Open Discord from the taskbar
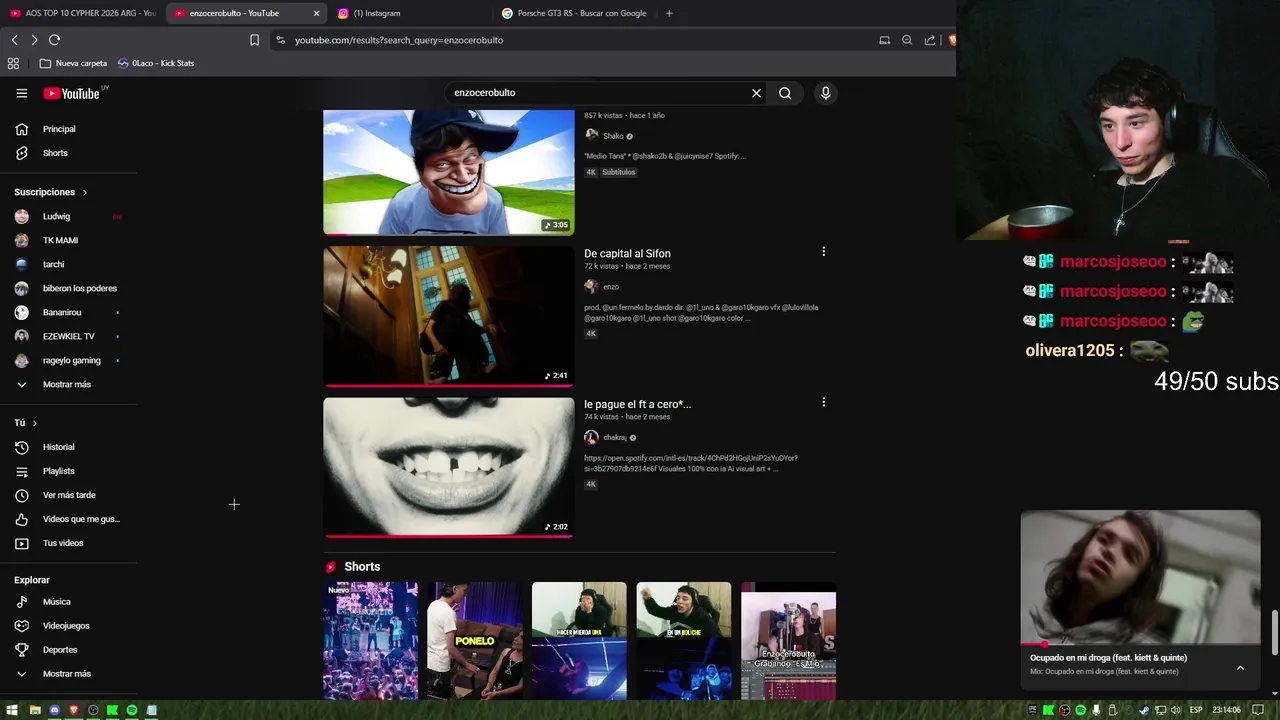 54,710
